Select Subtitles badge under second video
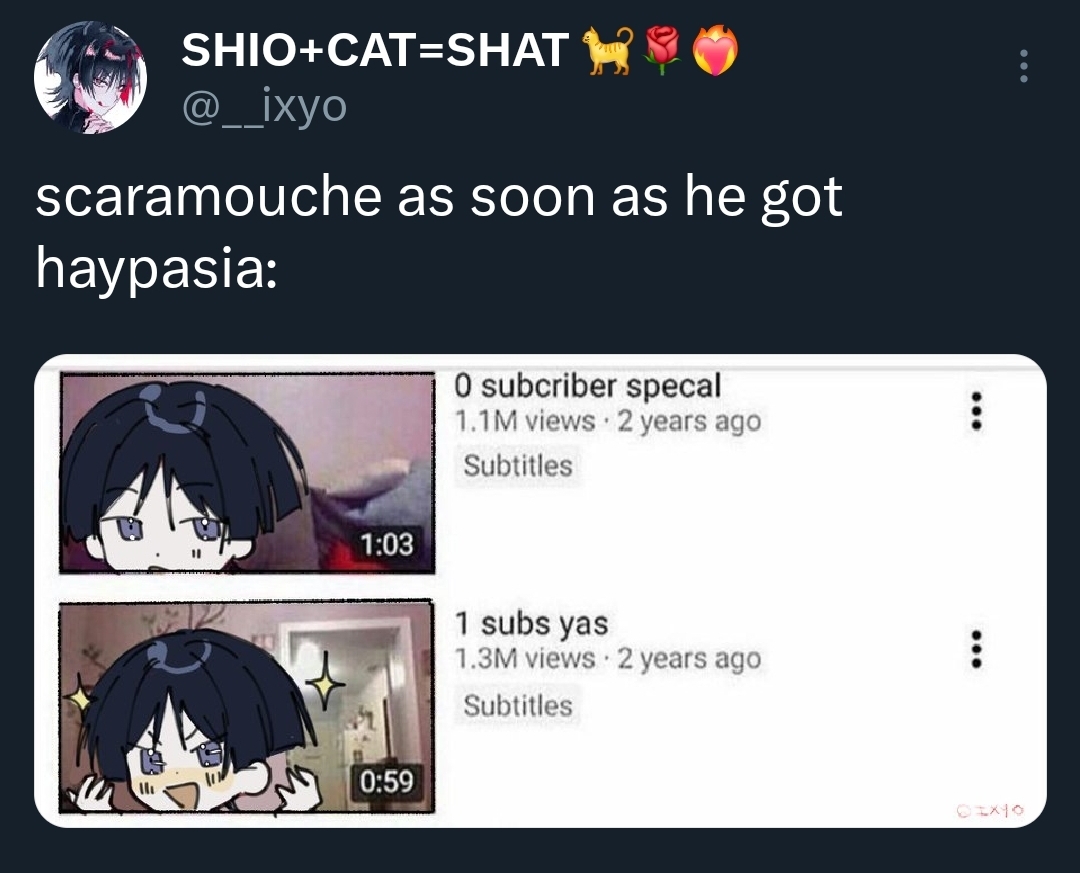Image resolution: width=1080 pixels, height=873 pixels. pos(517,706)
